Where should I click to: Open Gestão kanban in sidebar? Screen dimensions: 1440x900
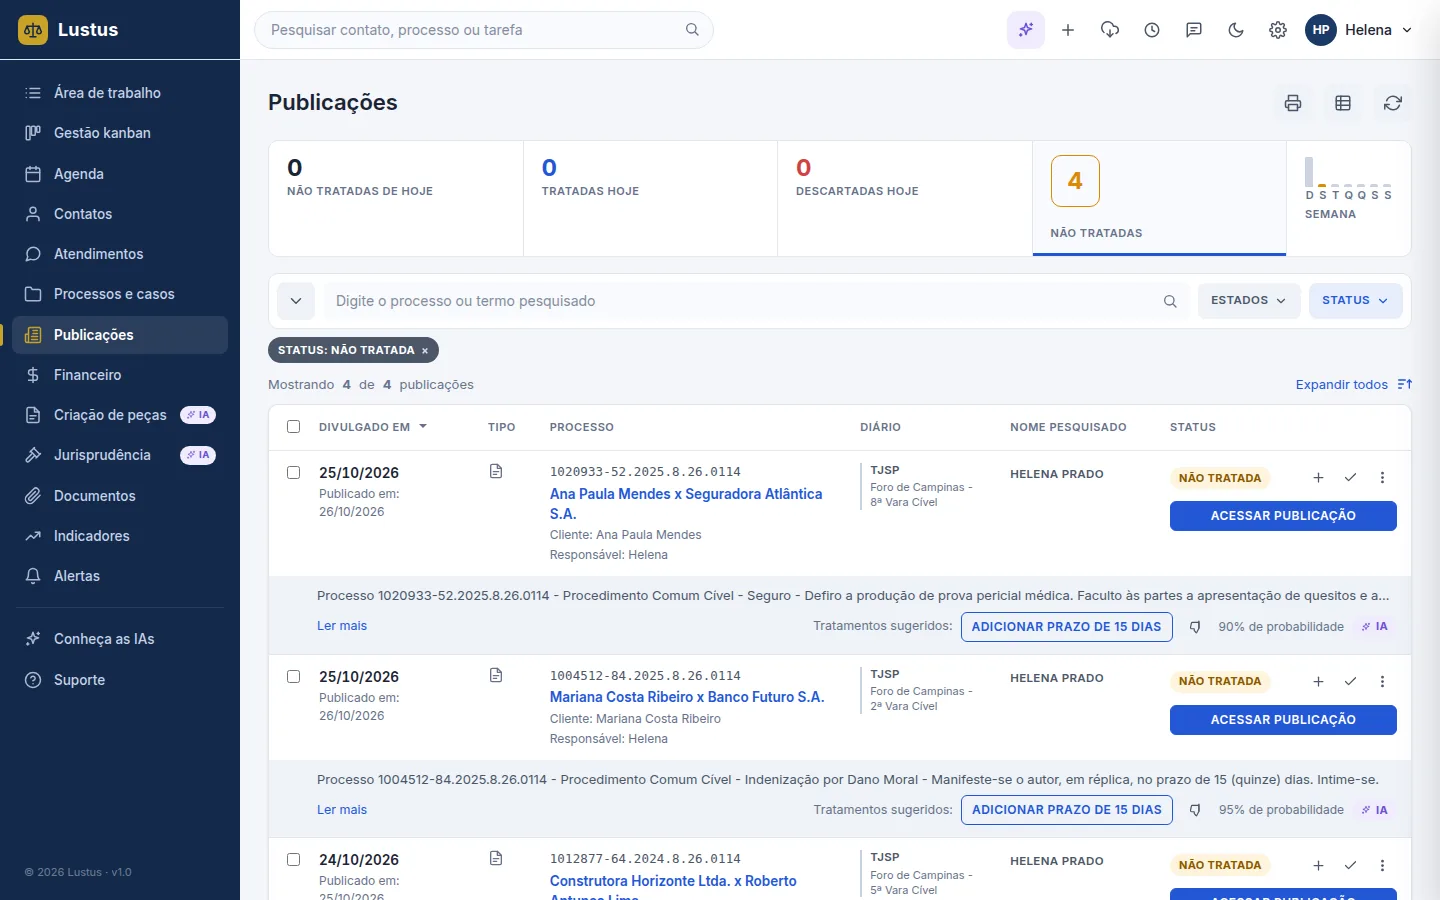(x=120, y=133)
